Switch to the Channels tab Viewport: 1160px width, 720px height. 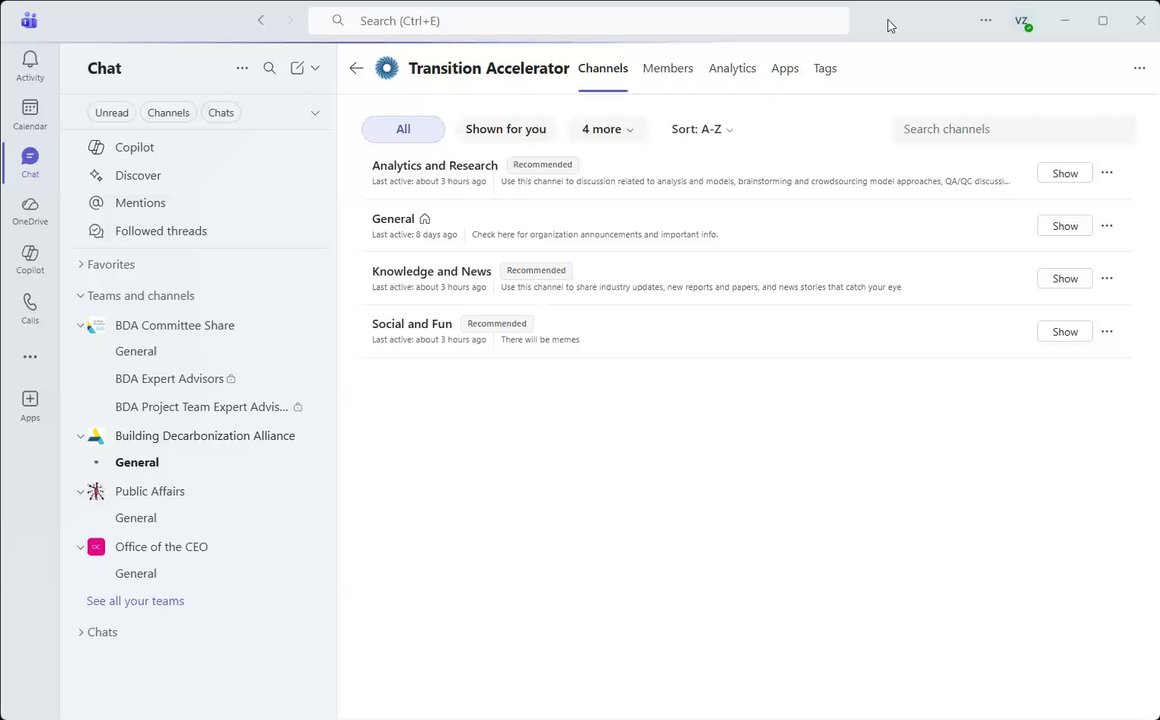point(603,68)
